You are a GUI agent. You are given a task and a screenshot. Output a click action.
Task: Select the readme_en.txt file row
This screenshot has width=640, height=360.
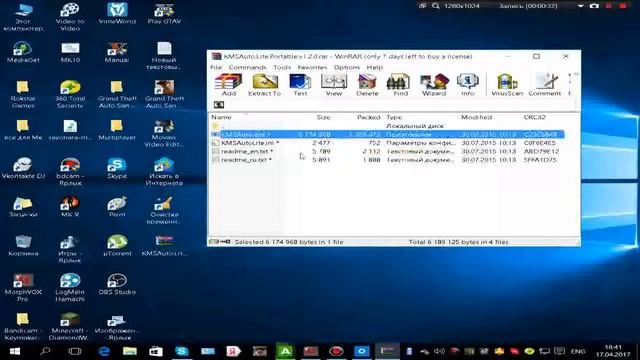click(x=387, y=151)
